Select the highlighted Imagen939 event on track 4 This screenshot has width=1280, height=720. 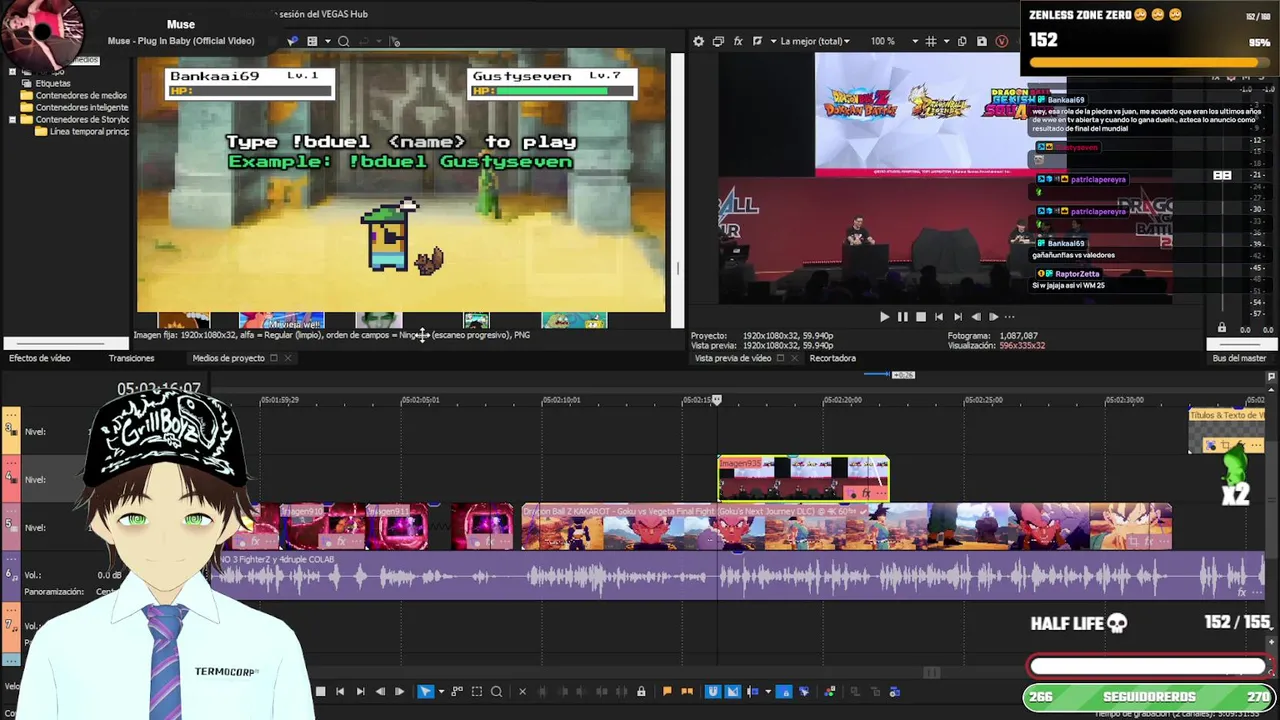803,479
